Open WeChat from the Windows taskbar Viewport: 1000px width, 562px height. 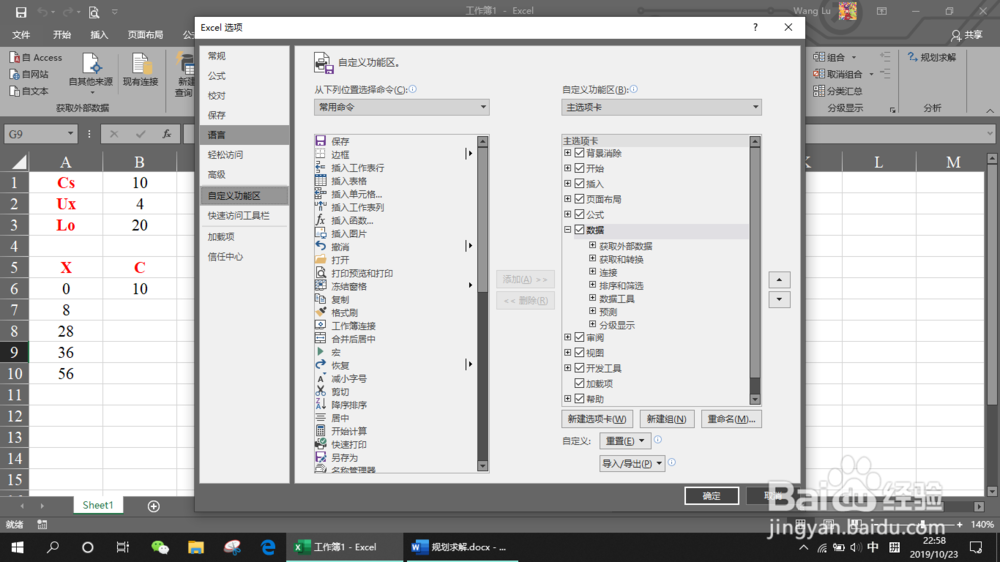(x=160, y=547)
